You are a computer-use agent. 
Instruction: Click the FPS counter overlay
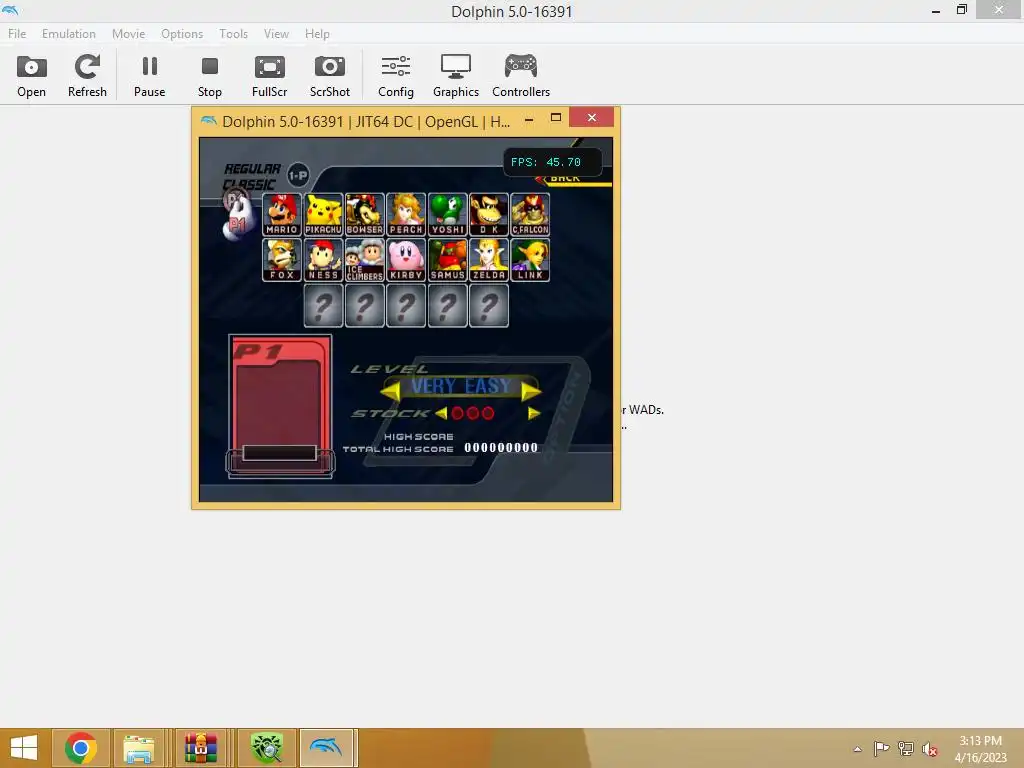552,162
